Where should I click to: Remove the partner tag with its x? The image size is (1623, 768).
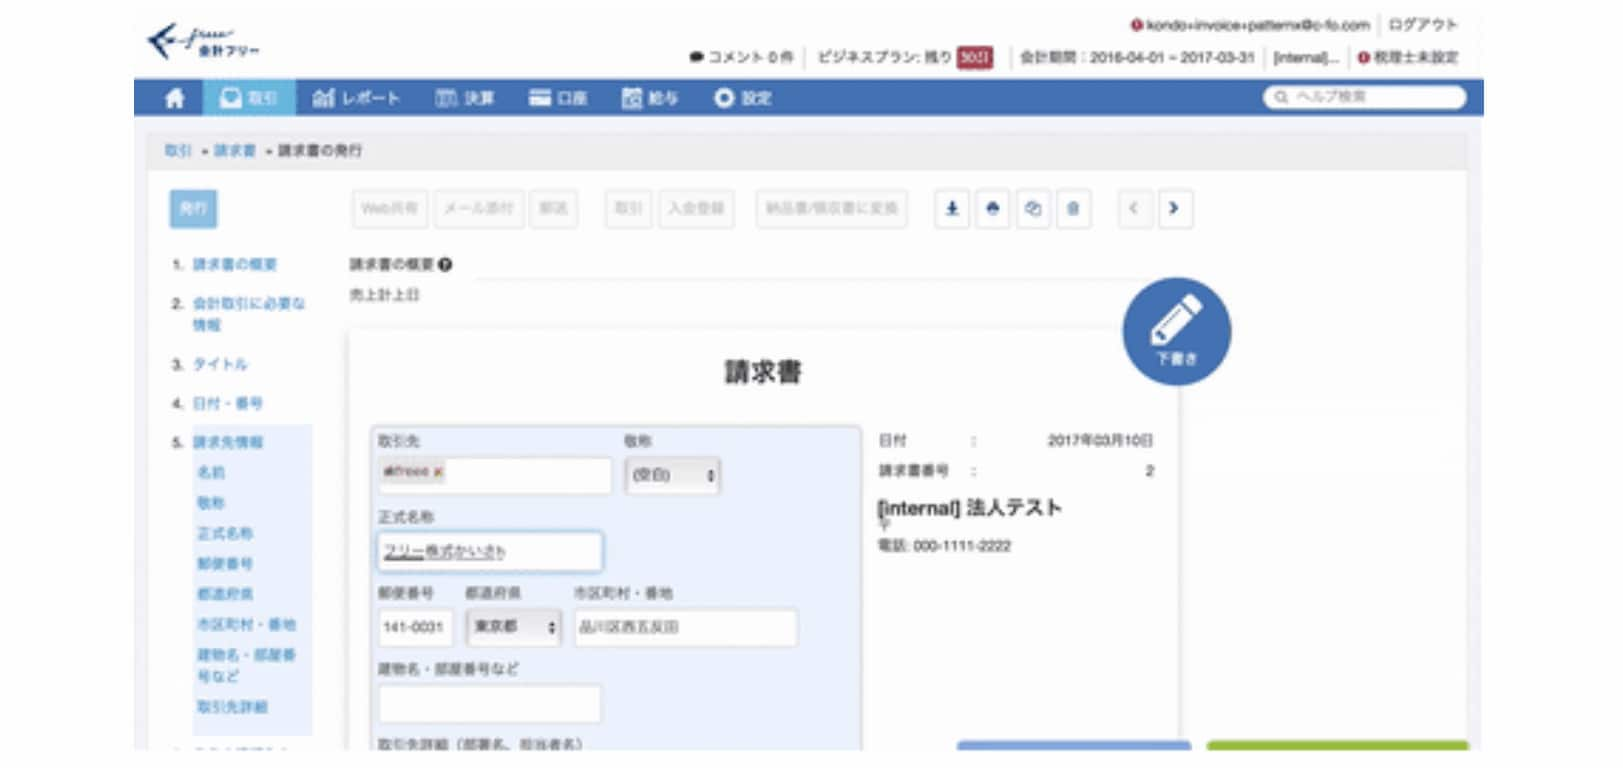(x=438, y=471)
